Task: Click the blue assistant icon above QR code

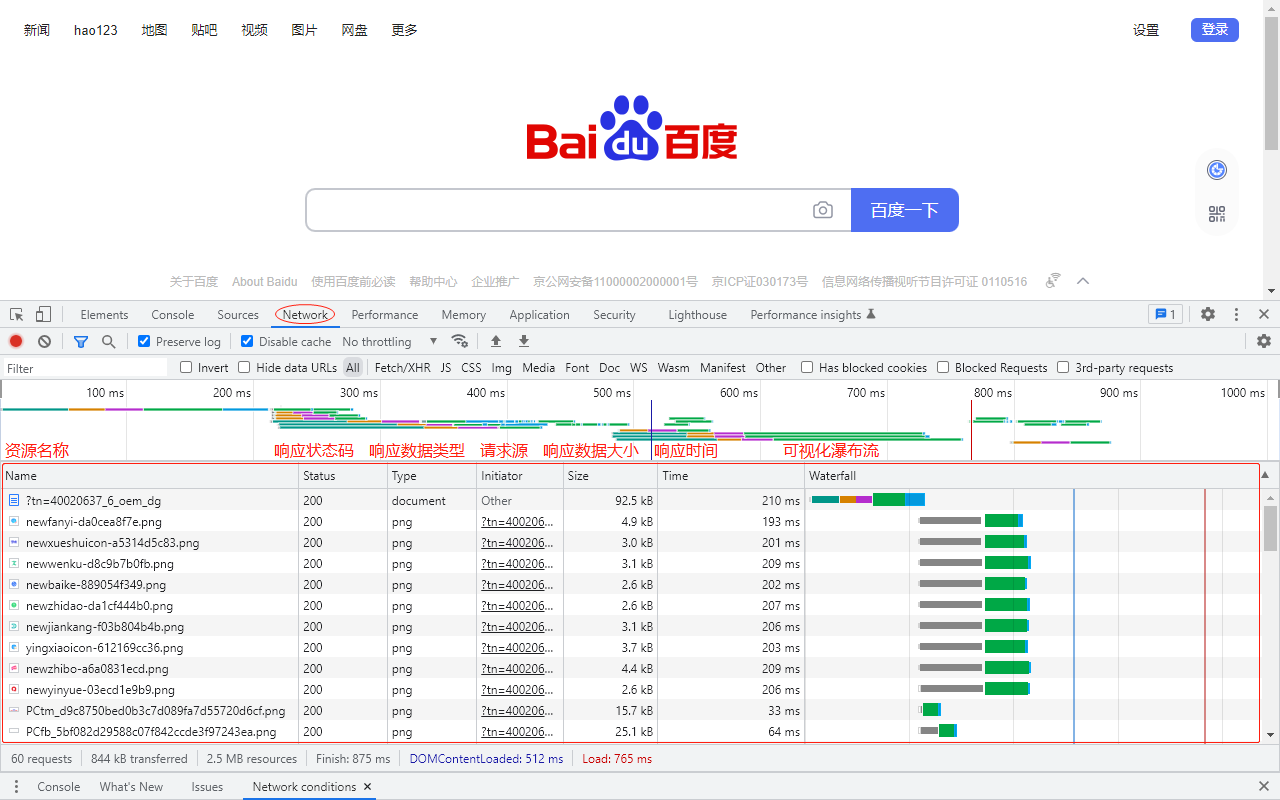Action: pos(1217,170)
